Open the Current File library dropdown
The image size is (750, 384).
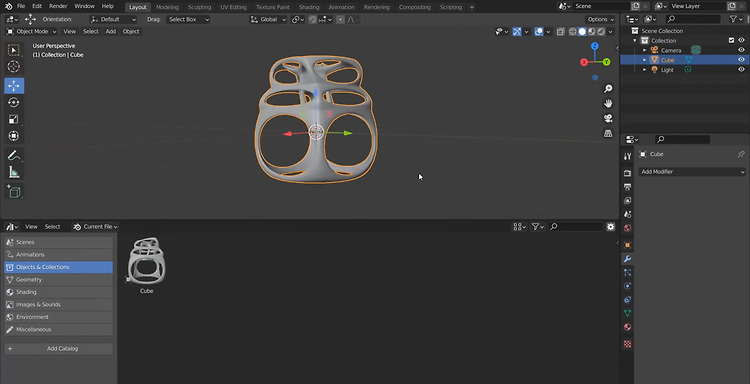pos(95,227)
